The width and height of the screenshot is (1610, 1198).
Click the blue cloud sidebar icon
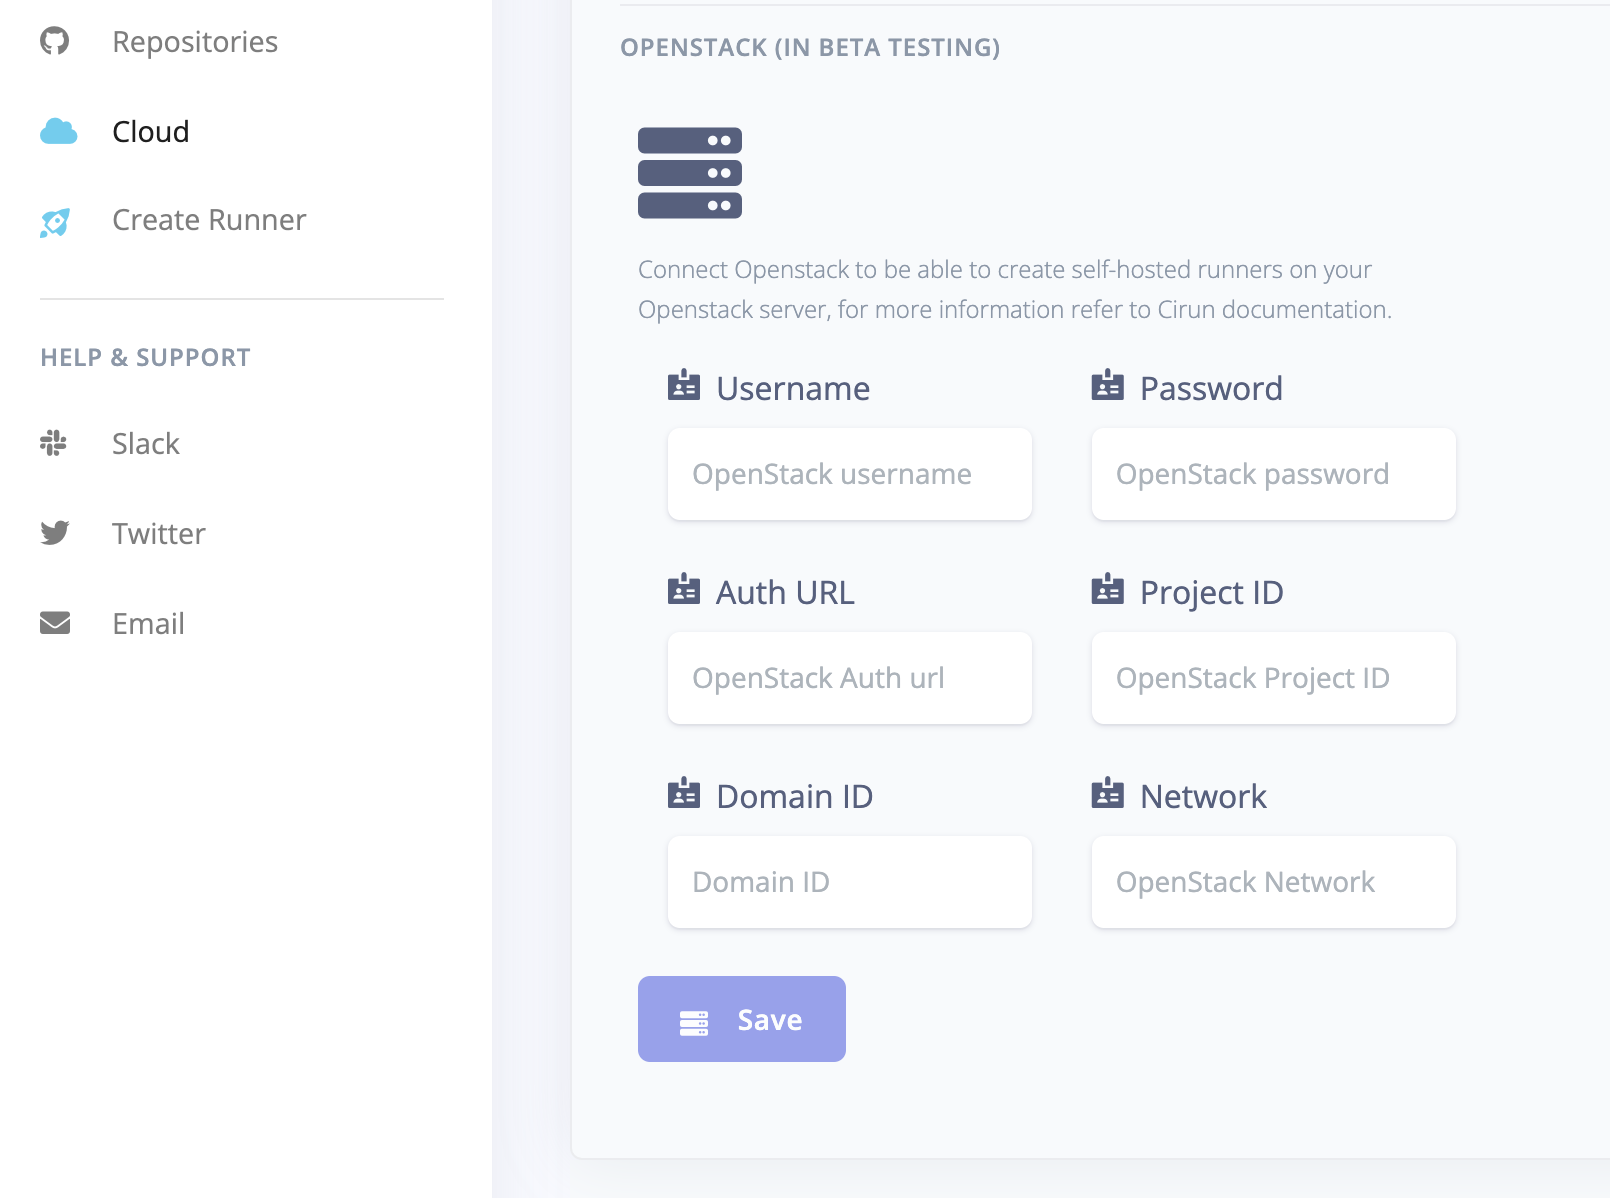click(58, 131)
